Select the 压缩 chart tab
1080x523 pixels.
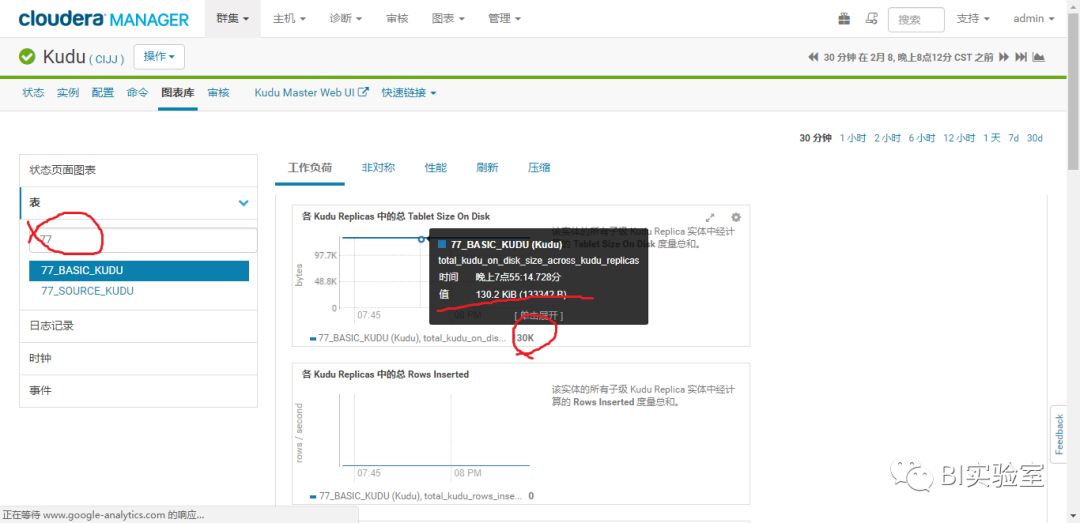[539, 167]
